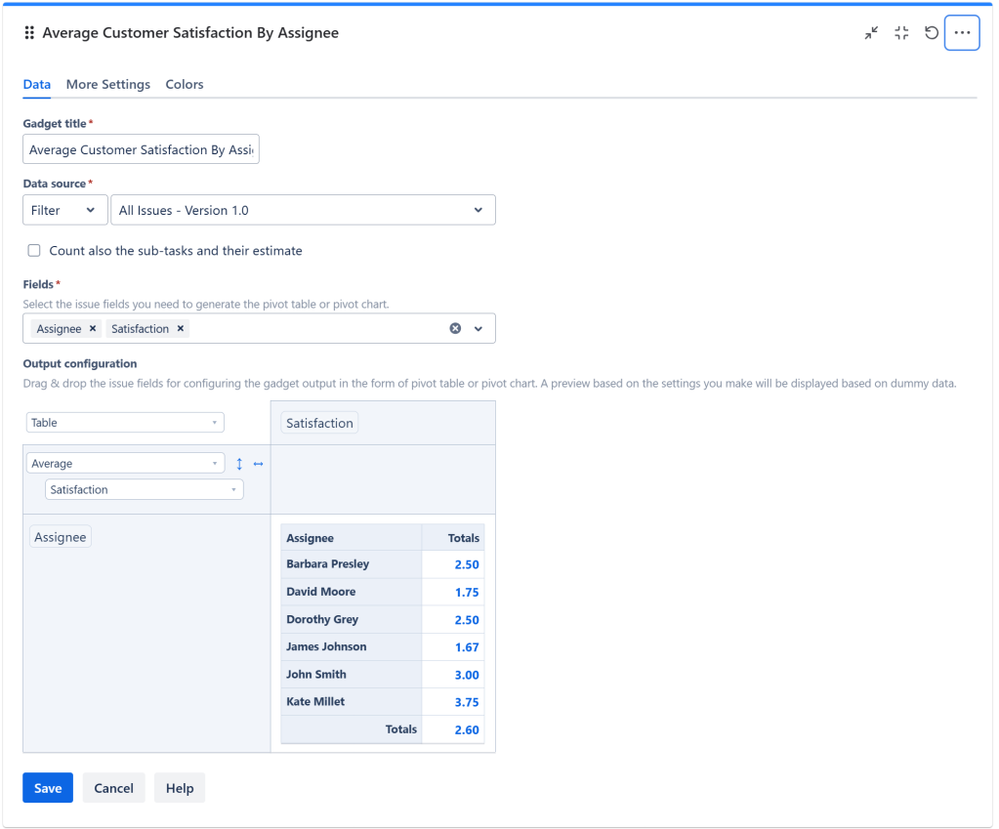Select the Satisfaction column field chip
Viewport: 999px width, 829px height.
319,423
